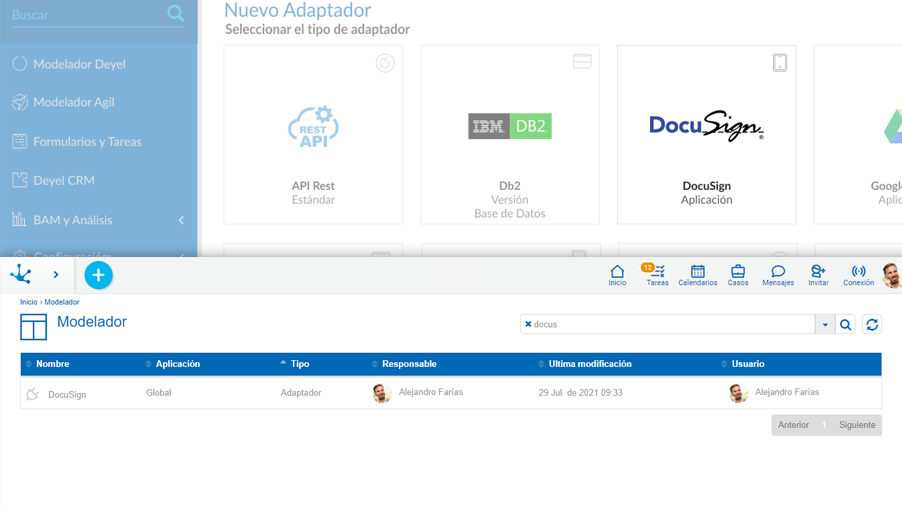Click the refresh icon in Modelador
Image resolution: width=902 pixels, height=508 pixels.
872,324
